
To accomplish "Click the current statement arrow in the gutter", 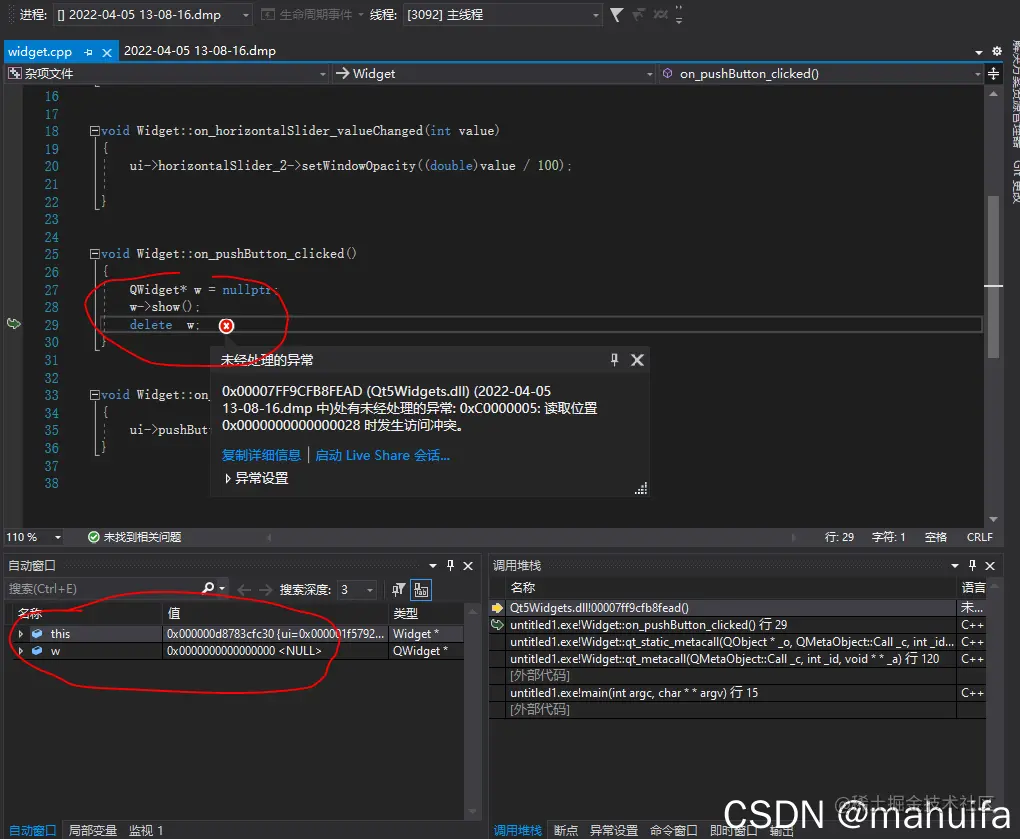I will pyautogui.click(x=14, y=323).
